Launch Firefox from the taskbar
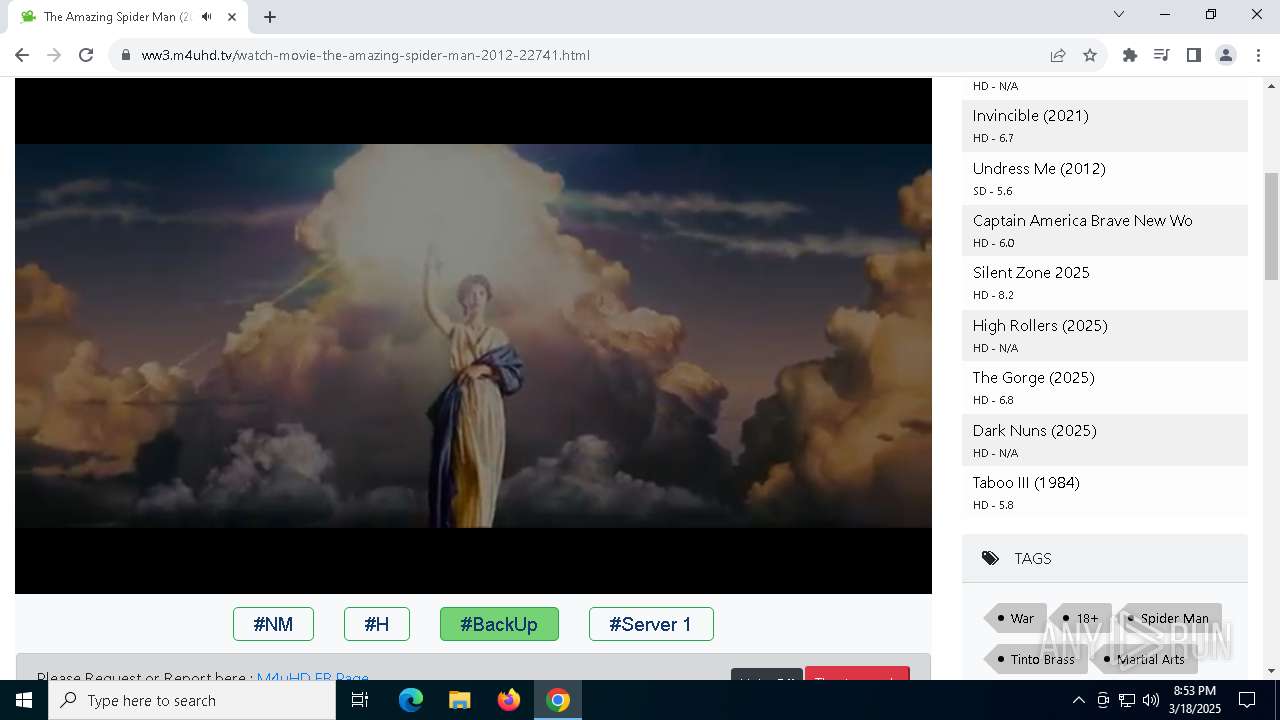This screenshot has height=720, width=1280. (509, 700)
